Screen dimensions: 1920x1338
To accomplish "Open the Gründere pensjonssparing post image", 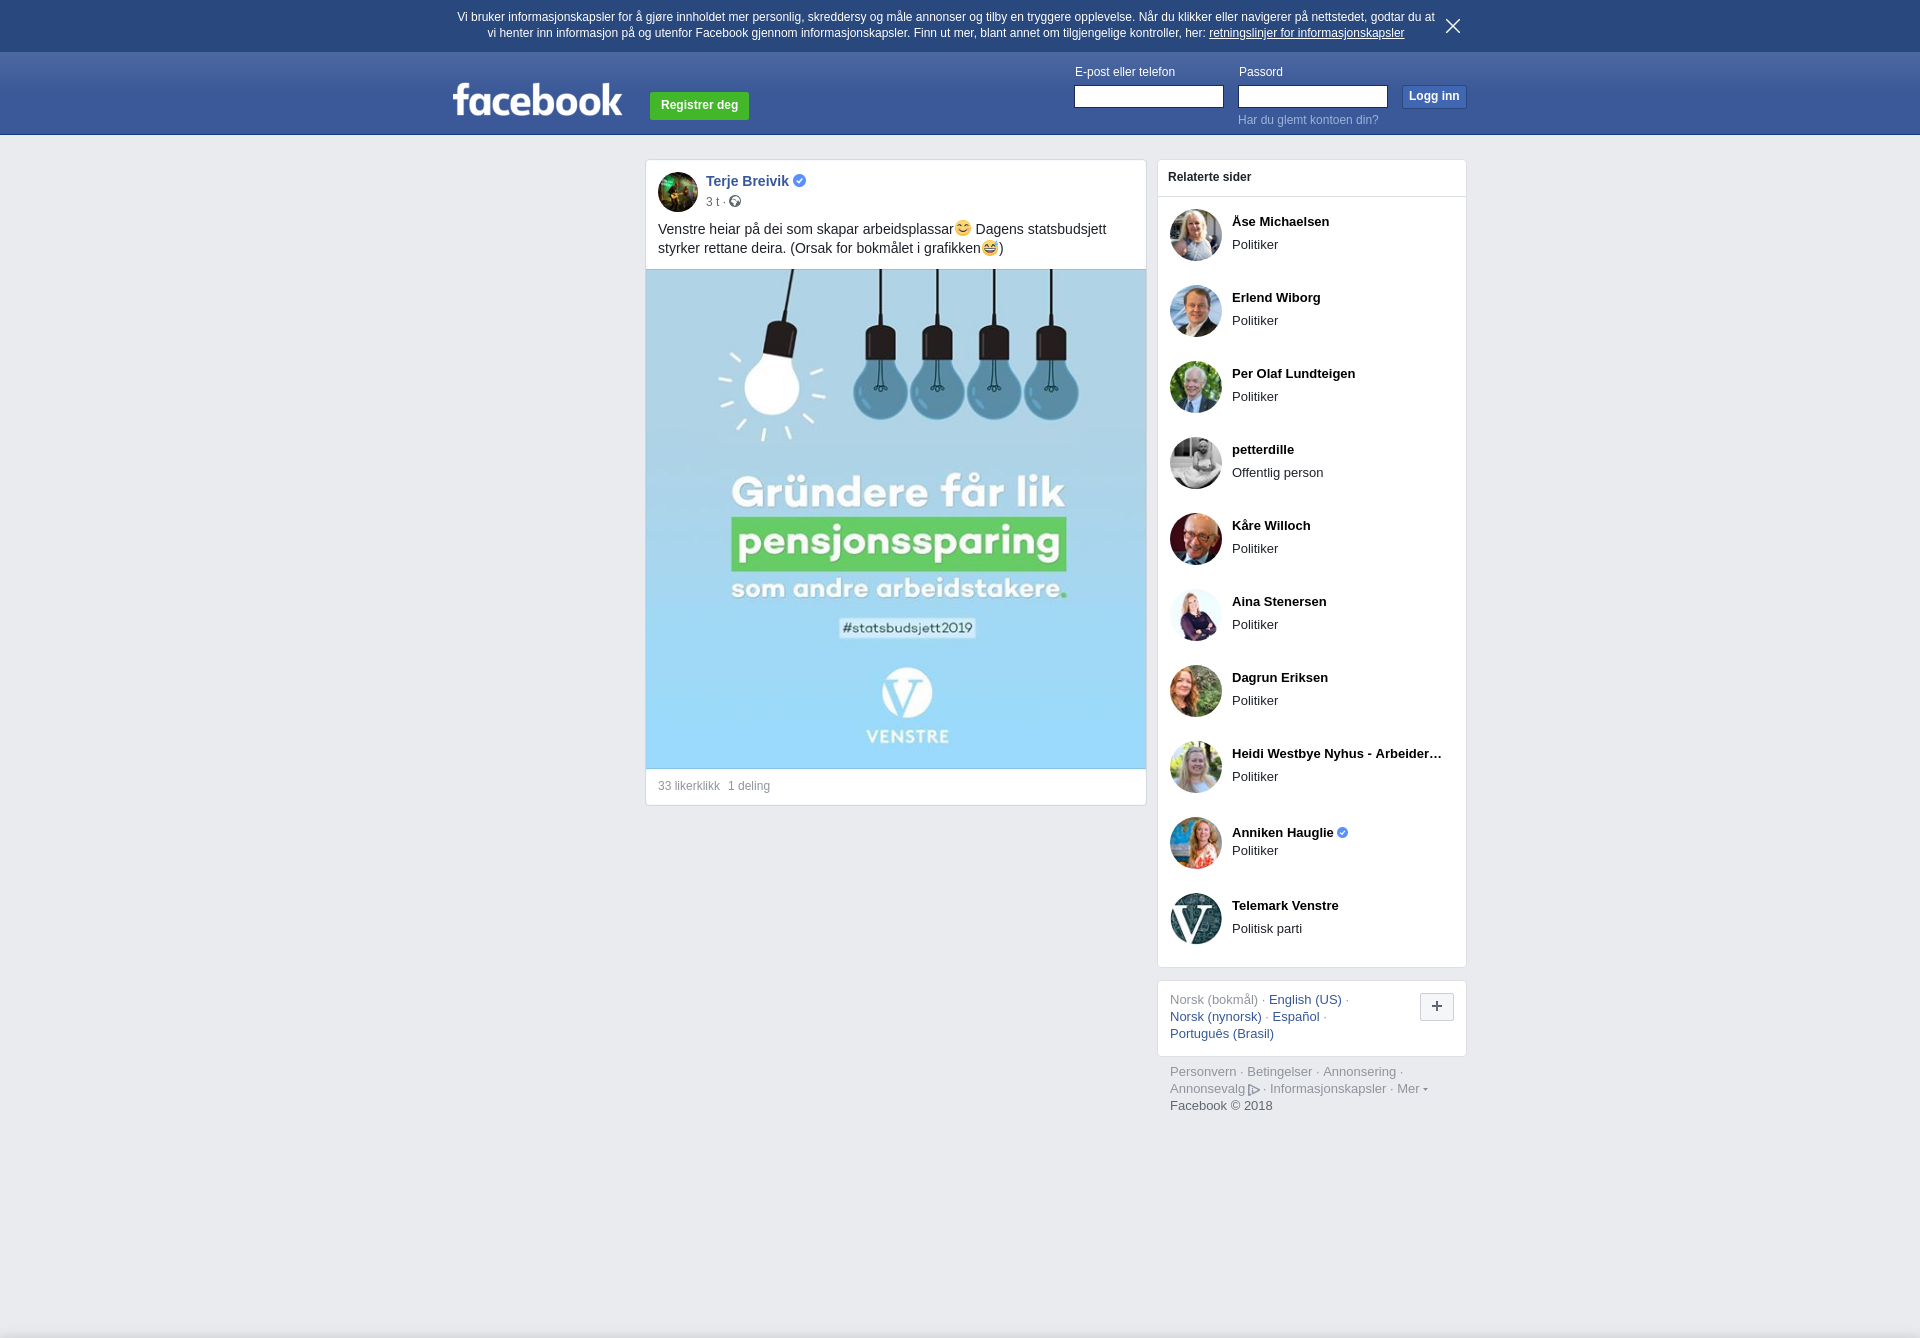I will [896, 519].
